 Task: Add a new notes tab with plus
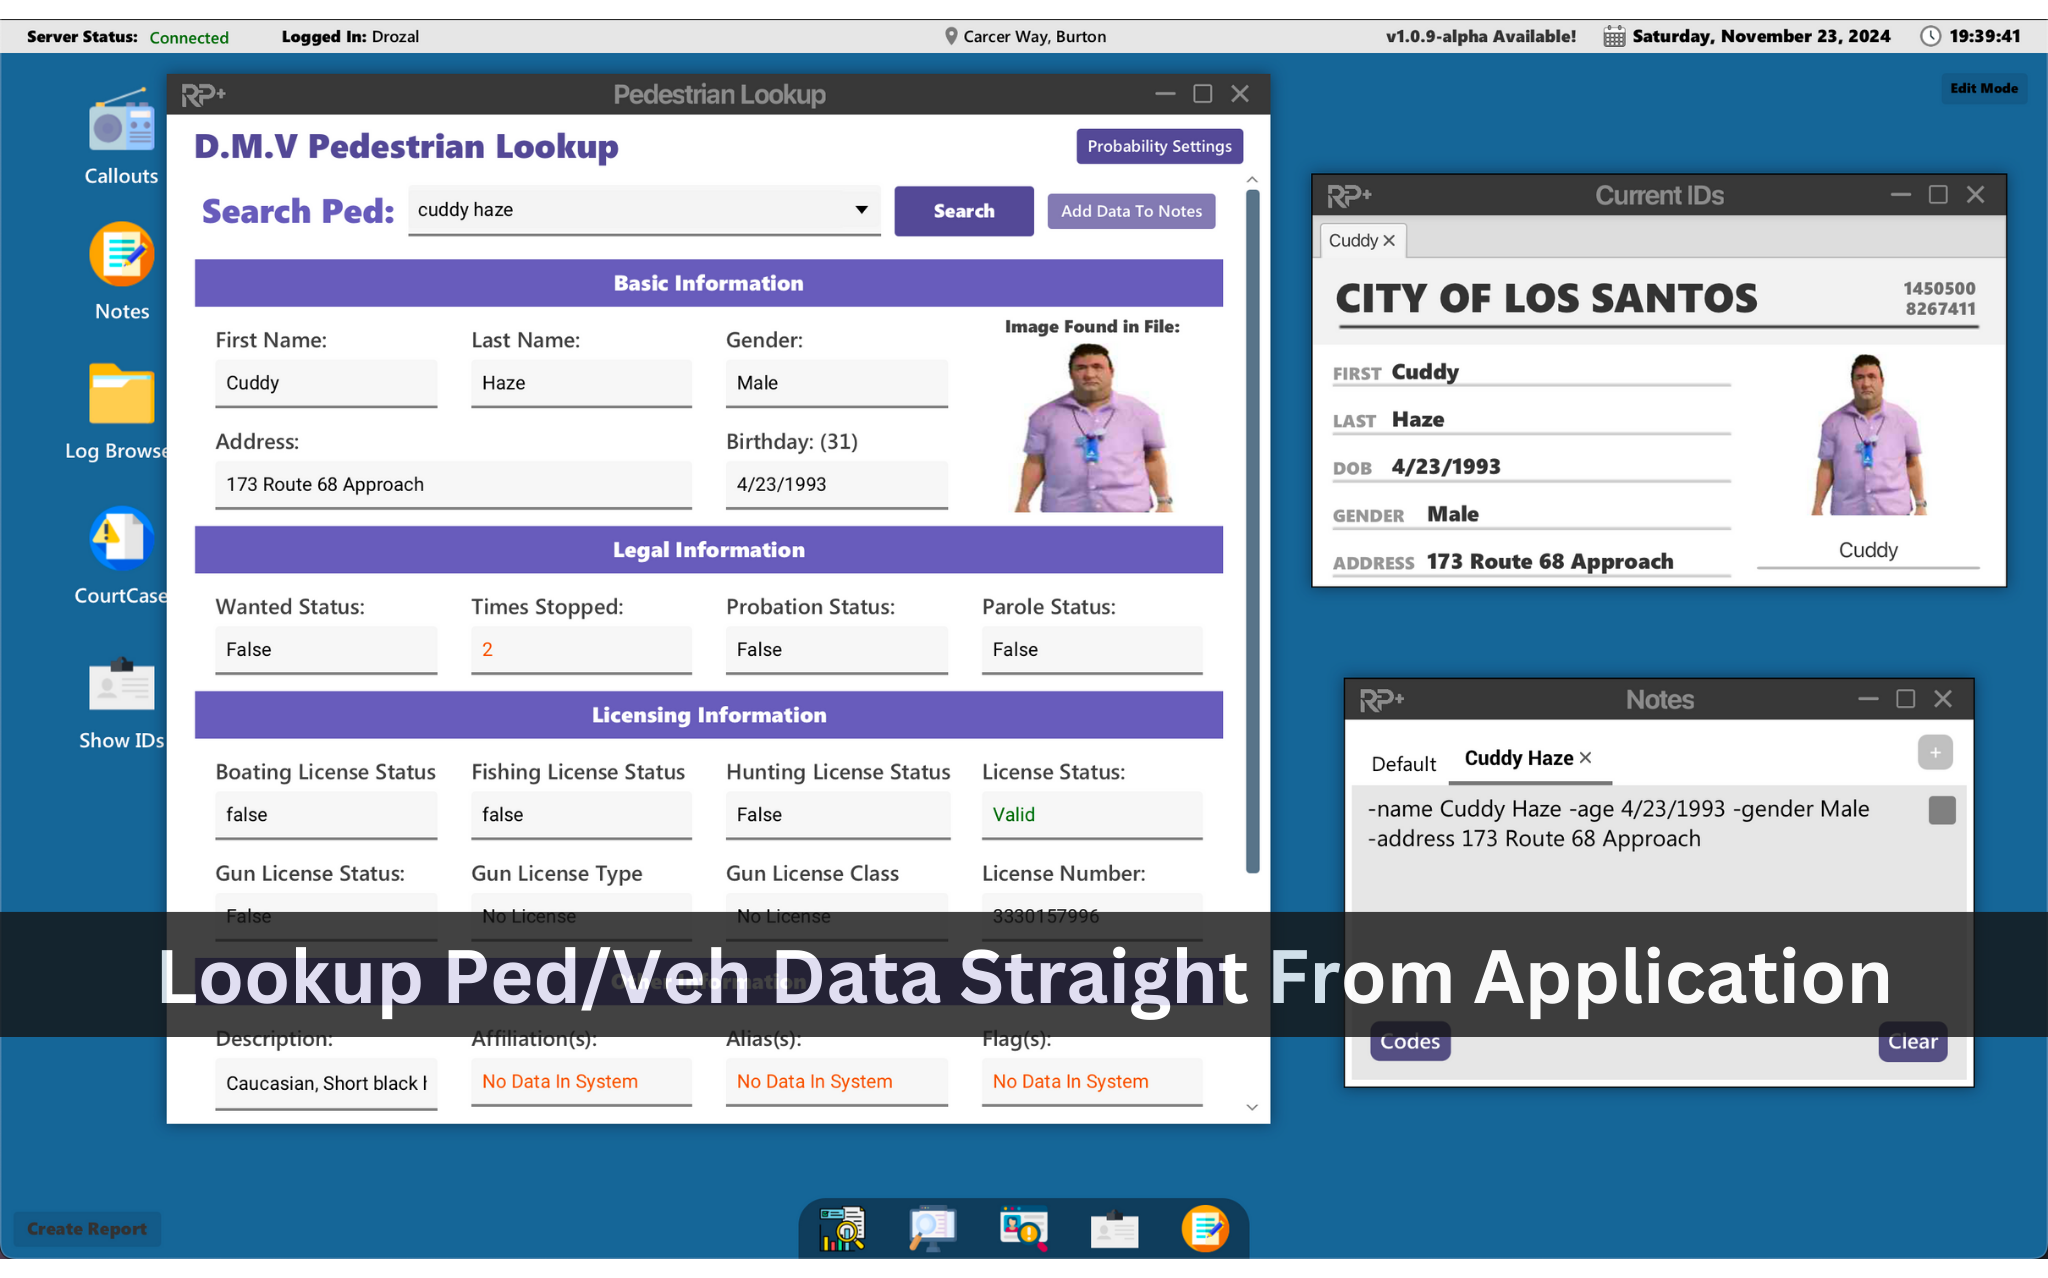pyautogui.click(x=1934, y=752)
